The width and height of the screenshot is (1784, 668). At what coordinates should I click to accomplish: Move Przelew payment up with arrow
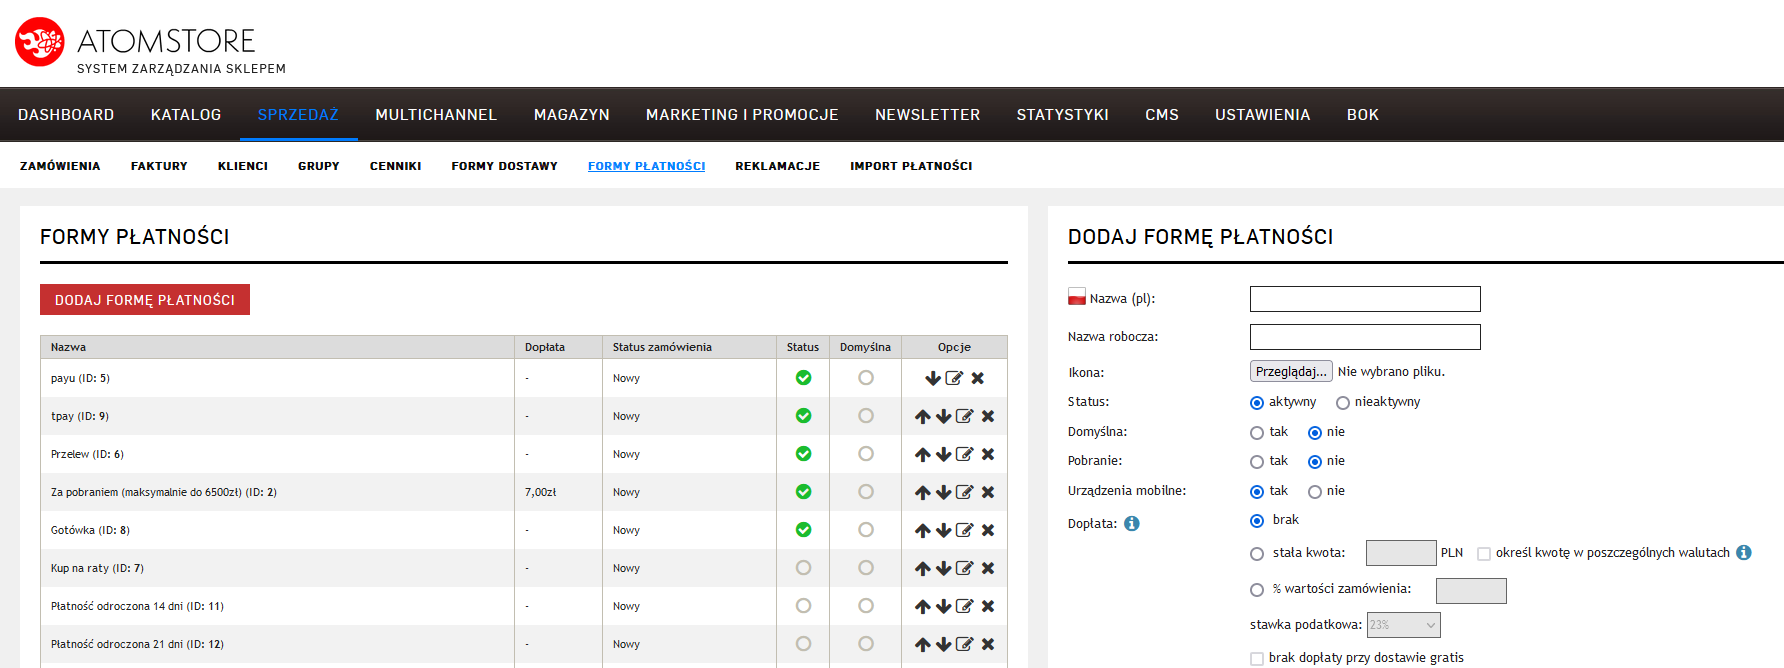(922, 454)
